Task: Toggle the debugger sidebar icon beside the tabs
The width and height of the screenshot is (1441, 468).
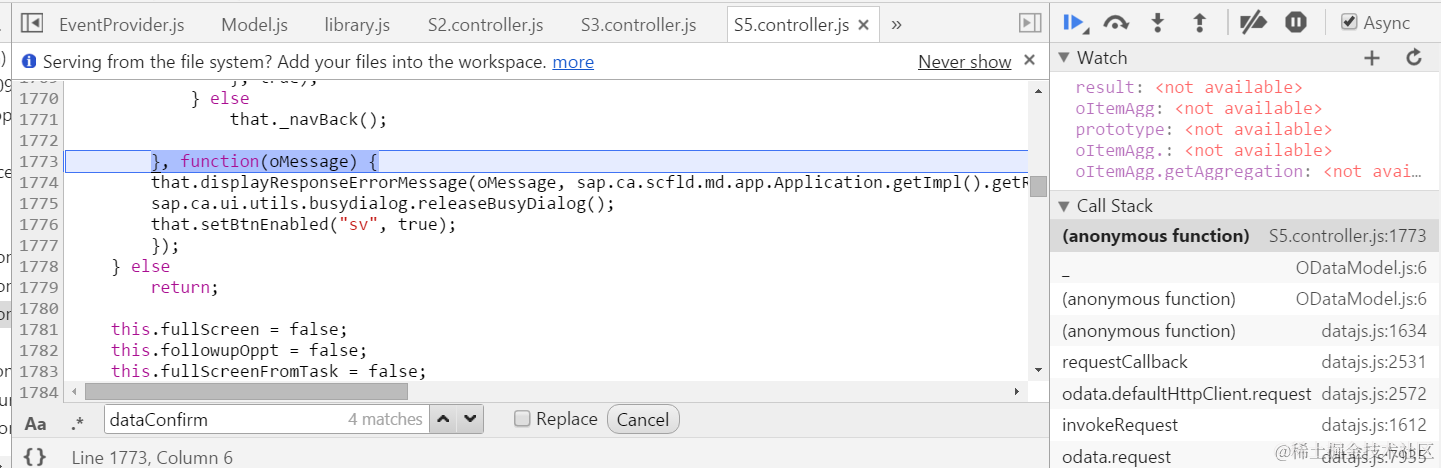Action: point(1029,23)
